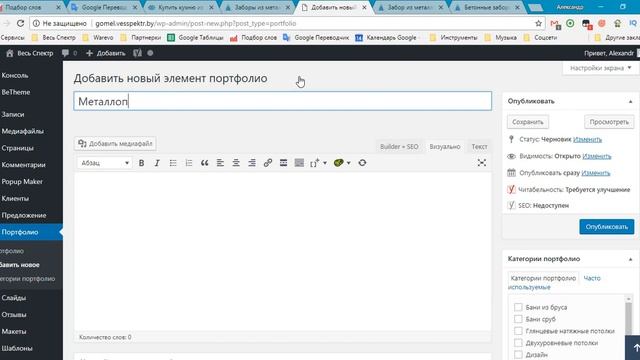Switch to the Google Переводчик browser tab
Image resolution: width=640 pixels, height=360 pixels.
[x=104, y=7]
